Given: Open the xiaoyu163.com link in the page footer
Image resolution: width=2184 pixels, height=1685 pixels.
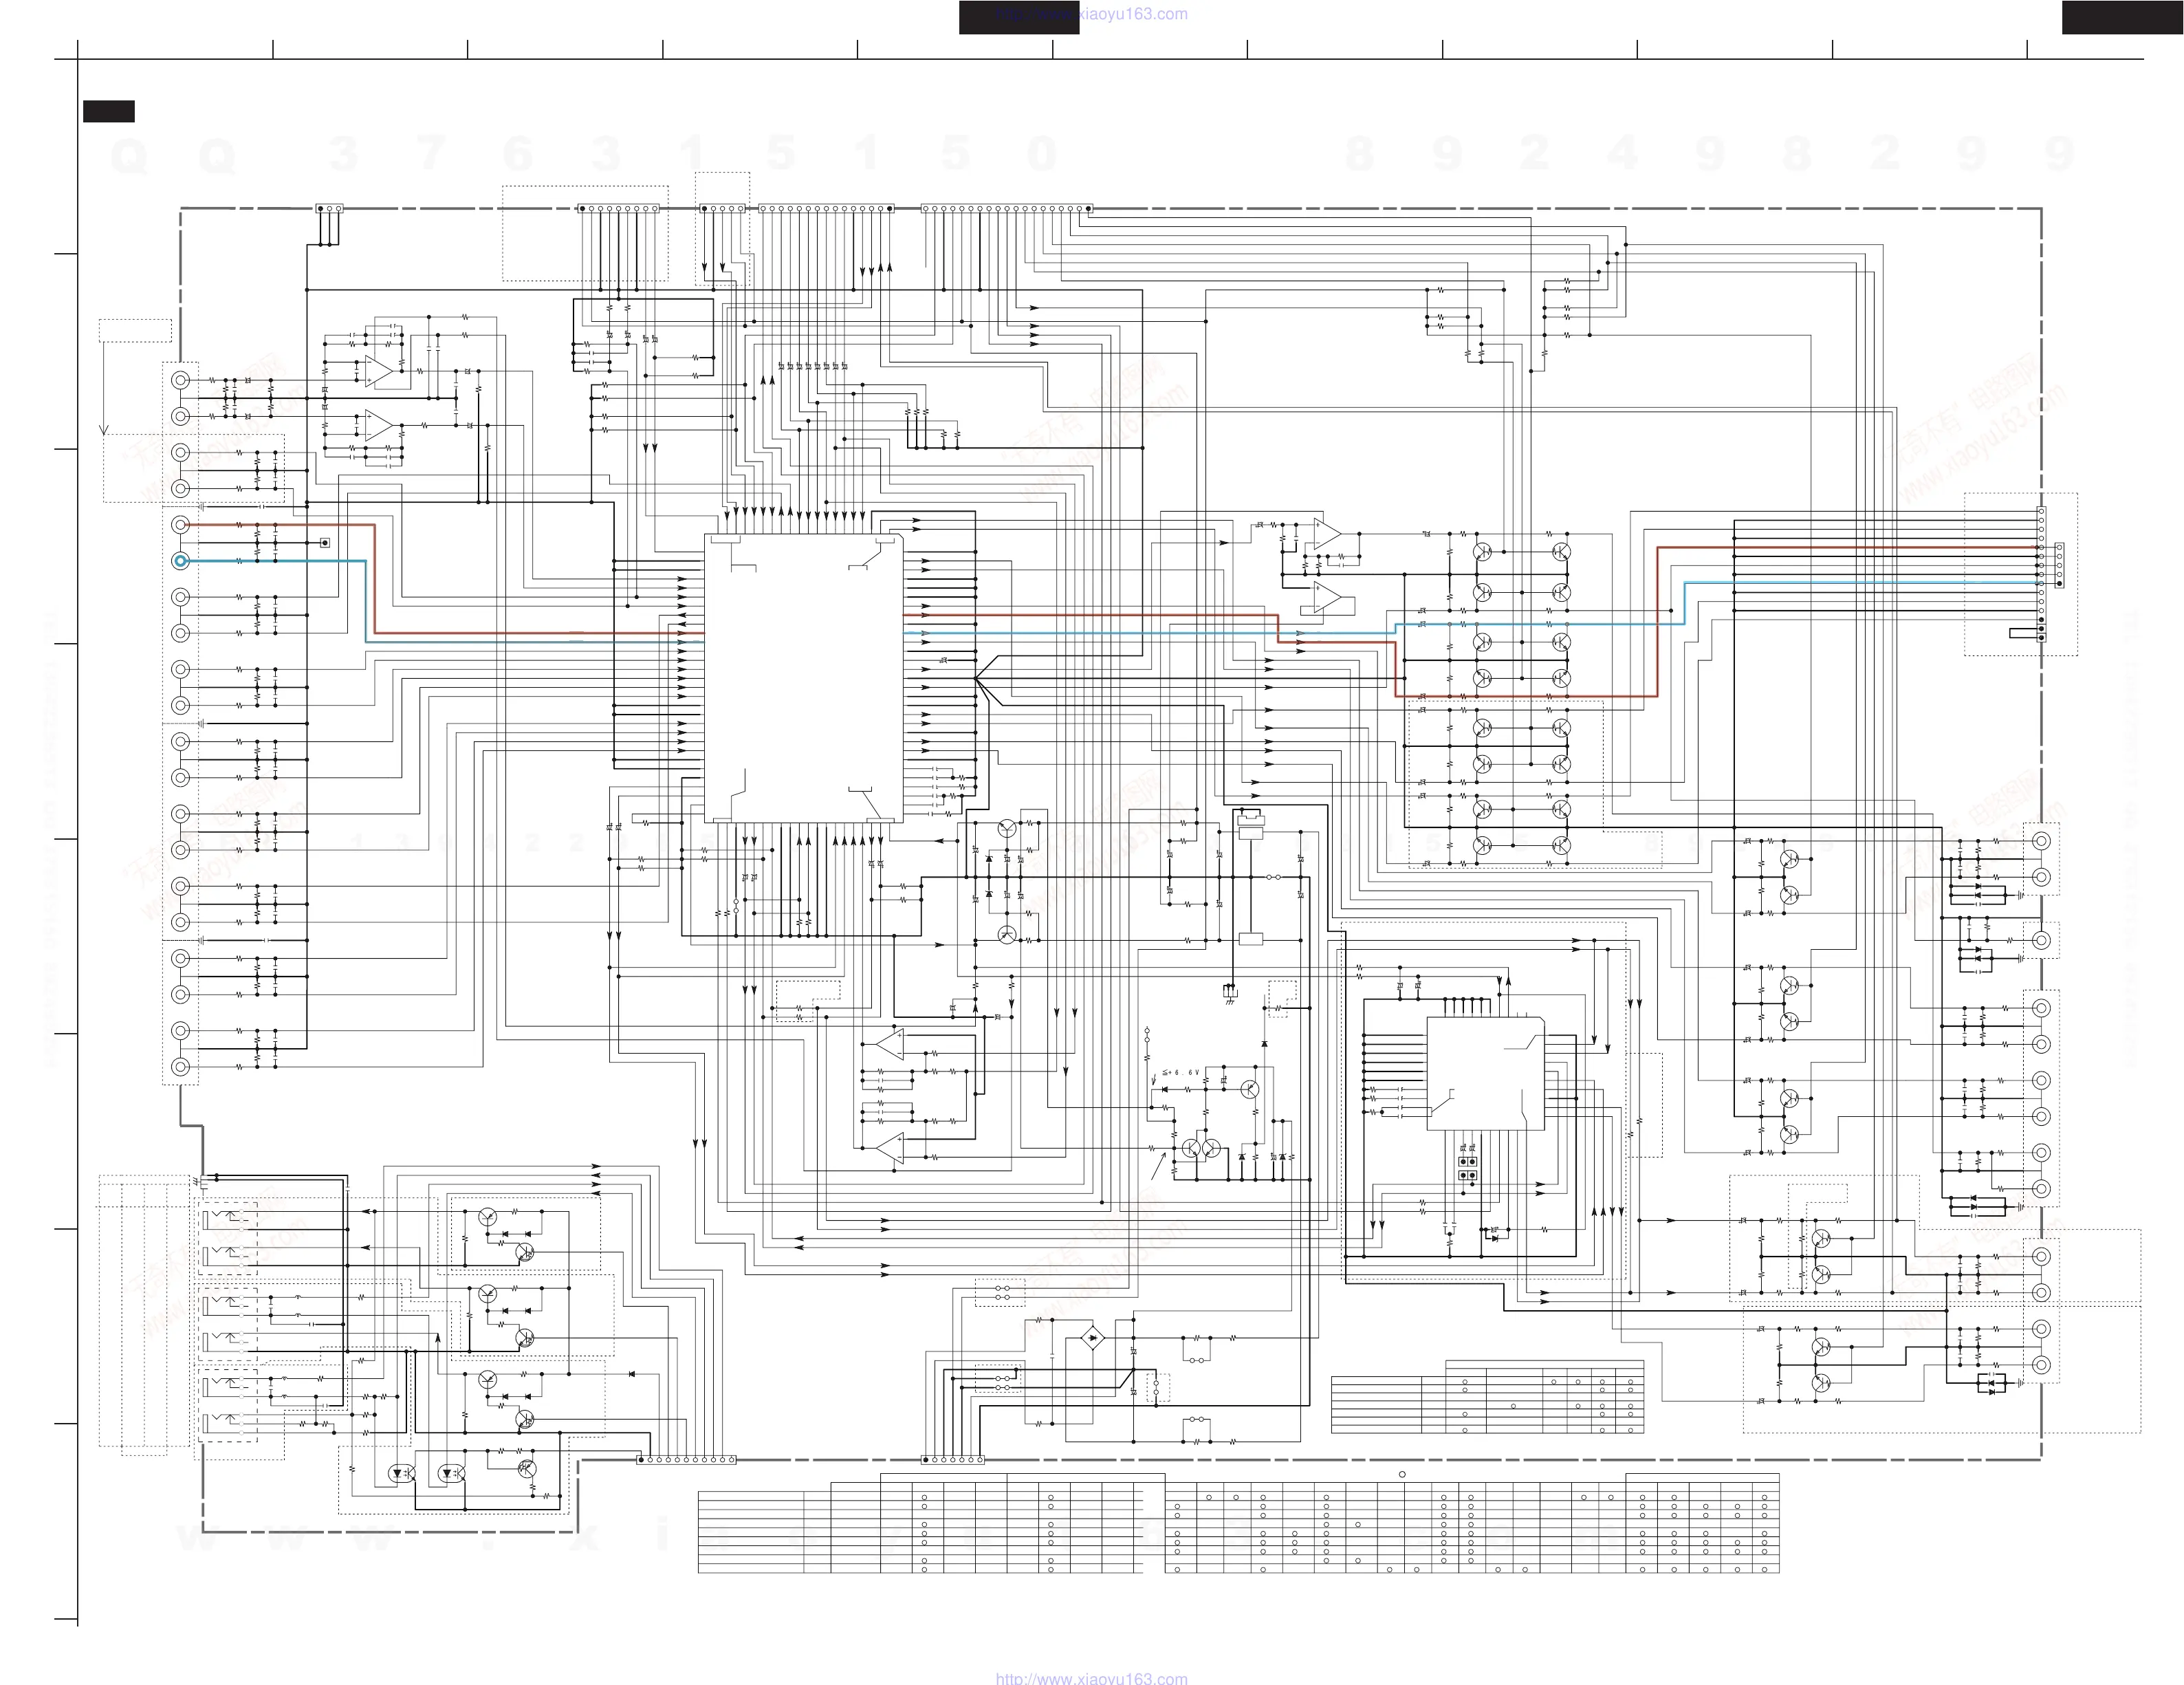Looking at the screenshot, I should coord(1091,1679).
